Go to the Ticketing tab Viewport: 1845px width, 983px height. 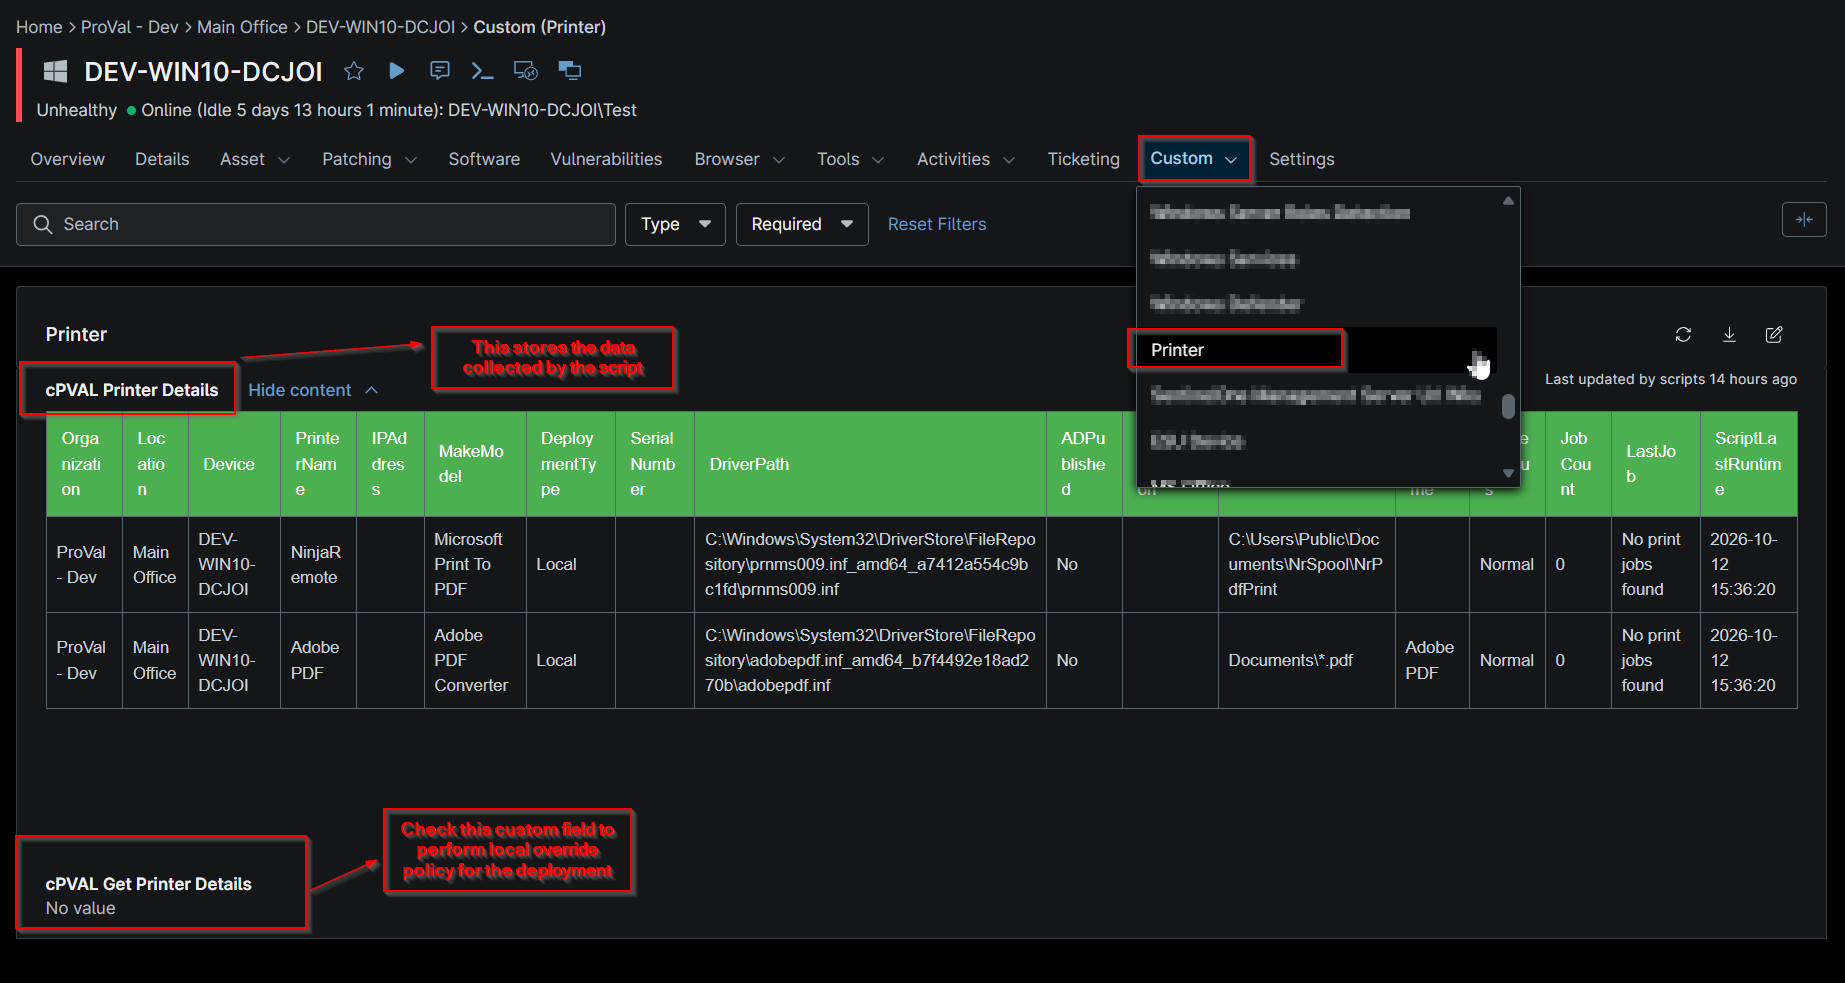1083,160
